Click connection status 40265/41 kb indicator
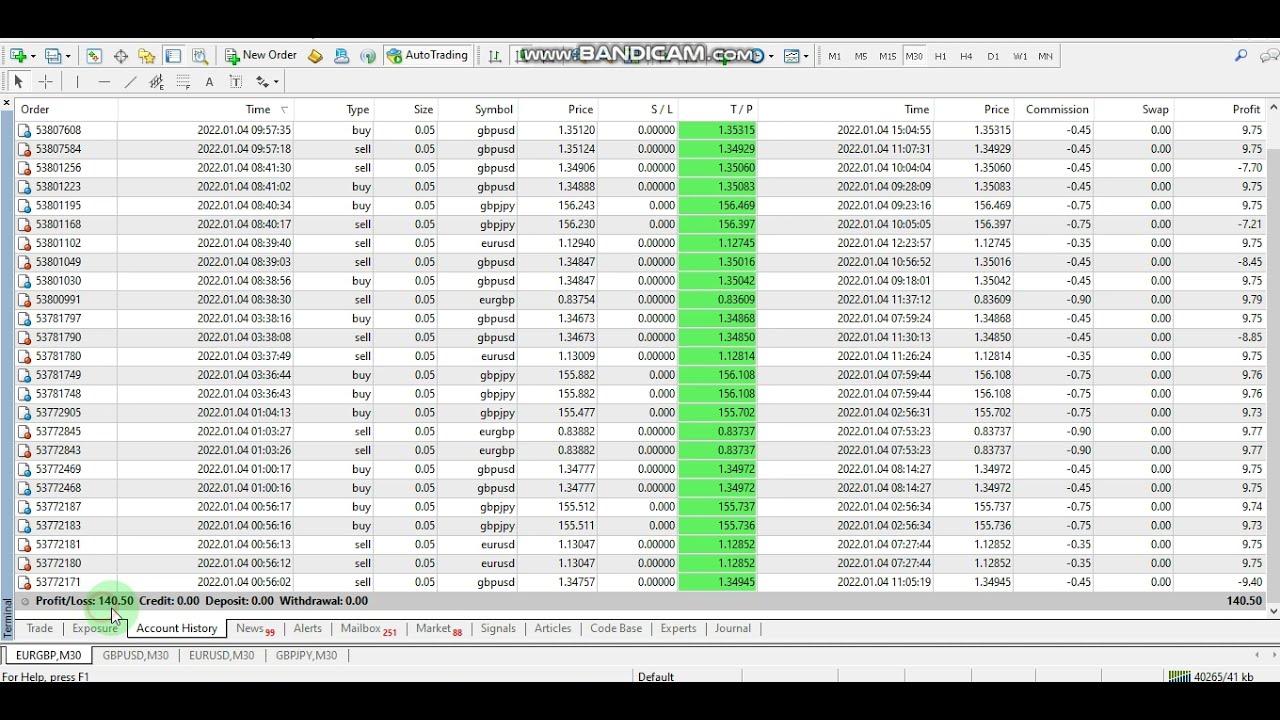This screenshot has width=1280, height=720. 1211,677
